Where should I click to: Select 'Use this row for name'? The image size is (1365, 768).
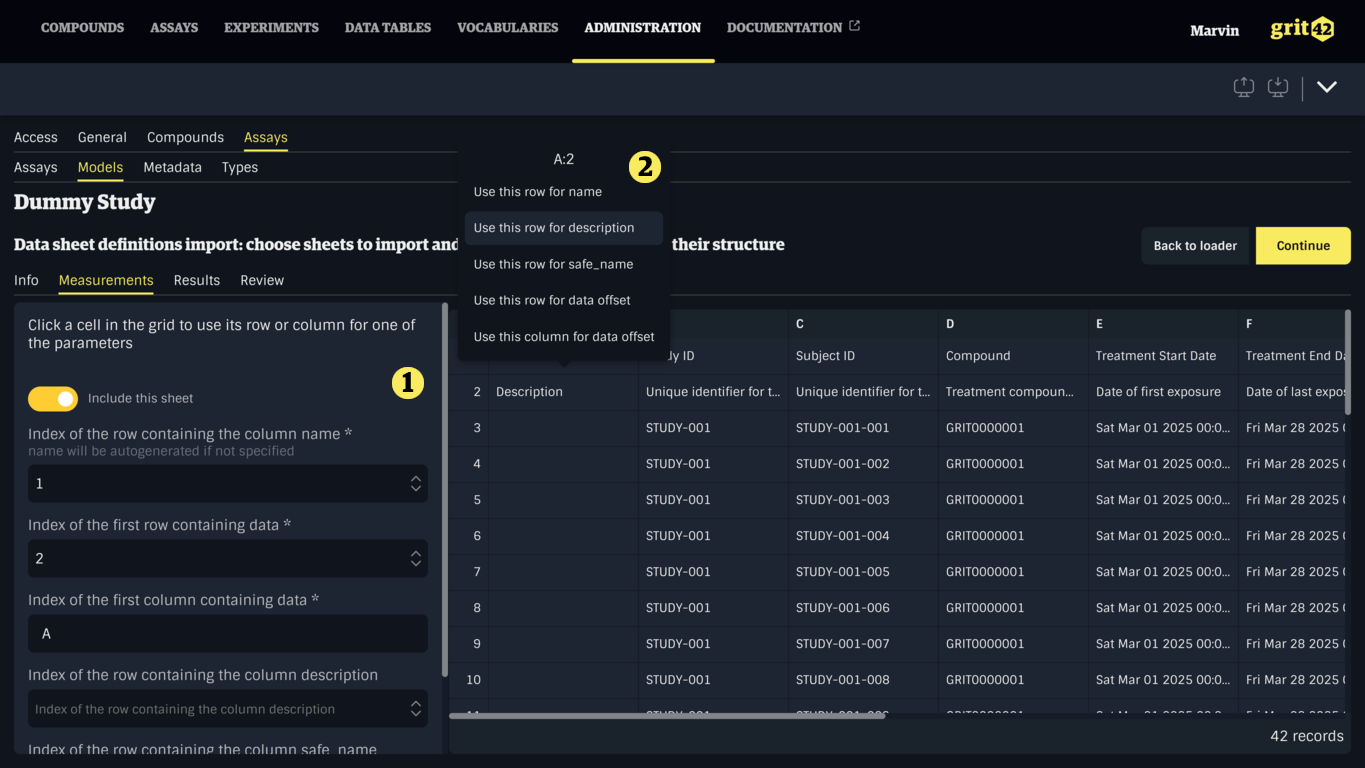(537, 191)
